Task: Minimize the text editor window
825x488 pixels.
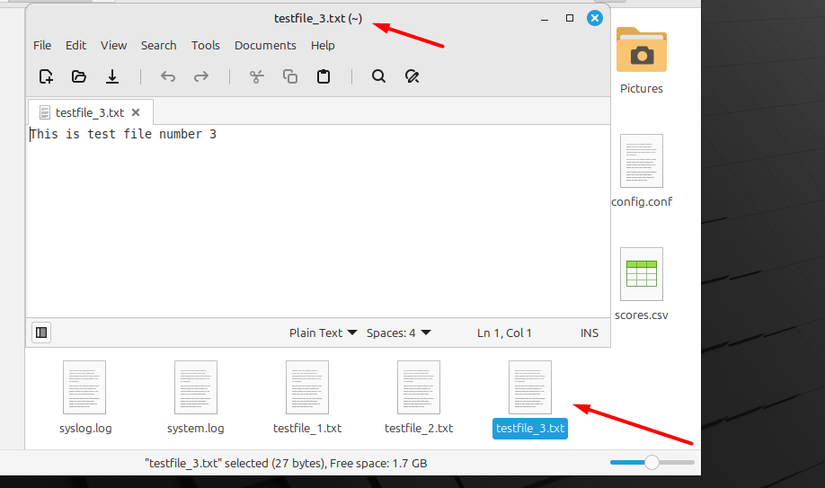Action: pyautogui.click(x=545, y=19)
